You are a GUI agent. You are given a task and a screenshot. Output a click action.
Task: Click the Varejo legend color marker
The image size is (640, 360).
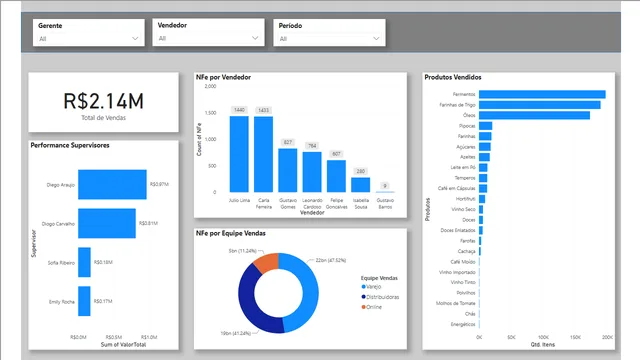363,287
